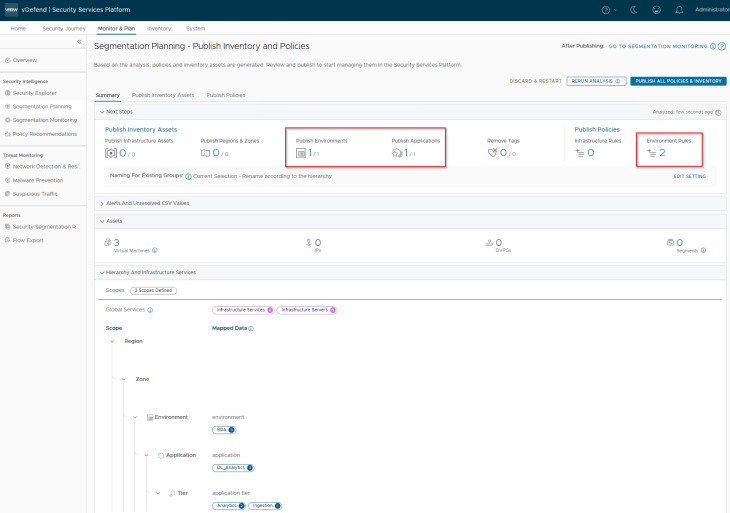Image resolution: width=730 pixels, height=513 pixels.
Task: Collapse the left sidebar with double-chevron icon
Action: click(79, 42)
